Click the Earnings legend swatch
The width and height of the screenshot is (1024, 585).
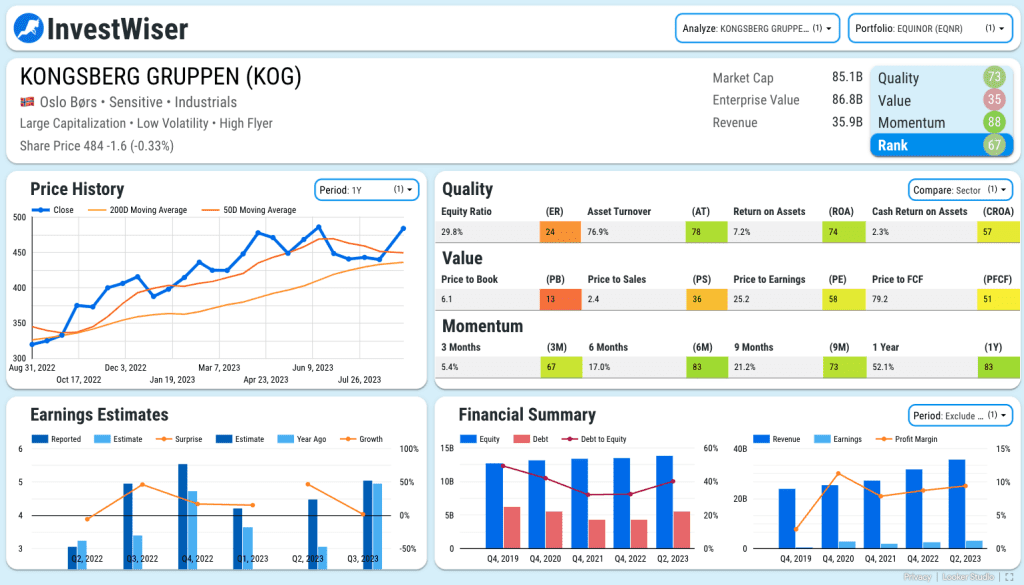pyautogui.click(x=822, y=439)
